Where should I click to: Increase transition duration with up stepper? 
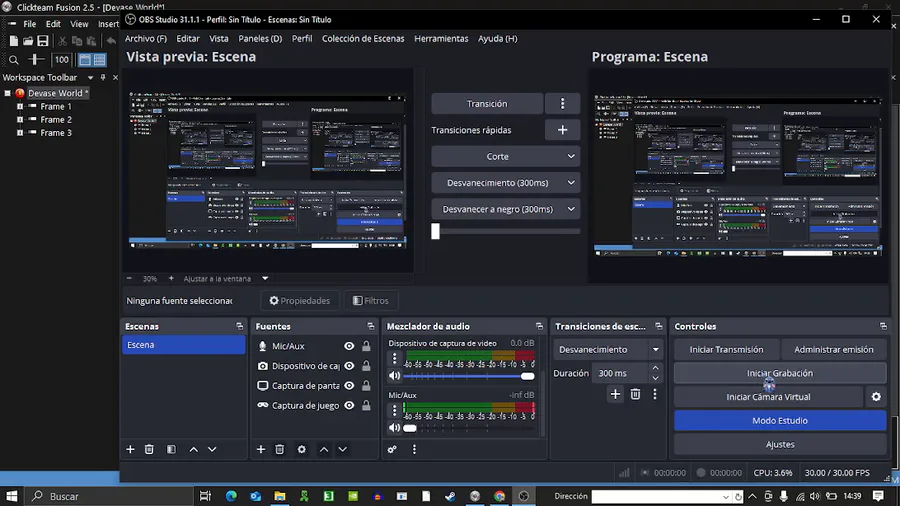click(x=655, y=368)
